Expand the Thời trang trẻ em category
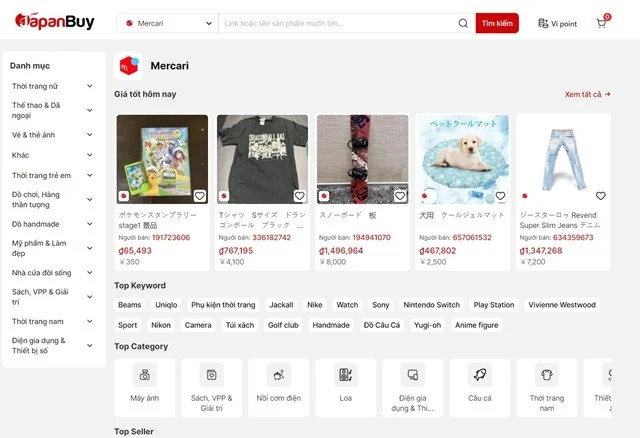640x438 pixels. pos(90,175)
